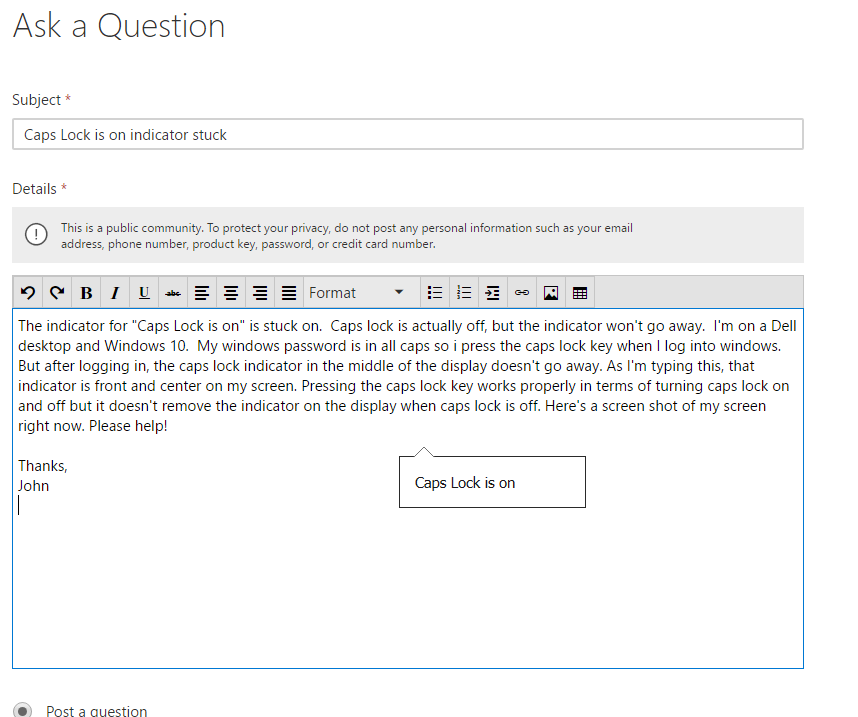Toggle Bold formatting
Screen dimensions: 858x717
tap(86, 293)
